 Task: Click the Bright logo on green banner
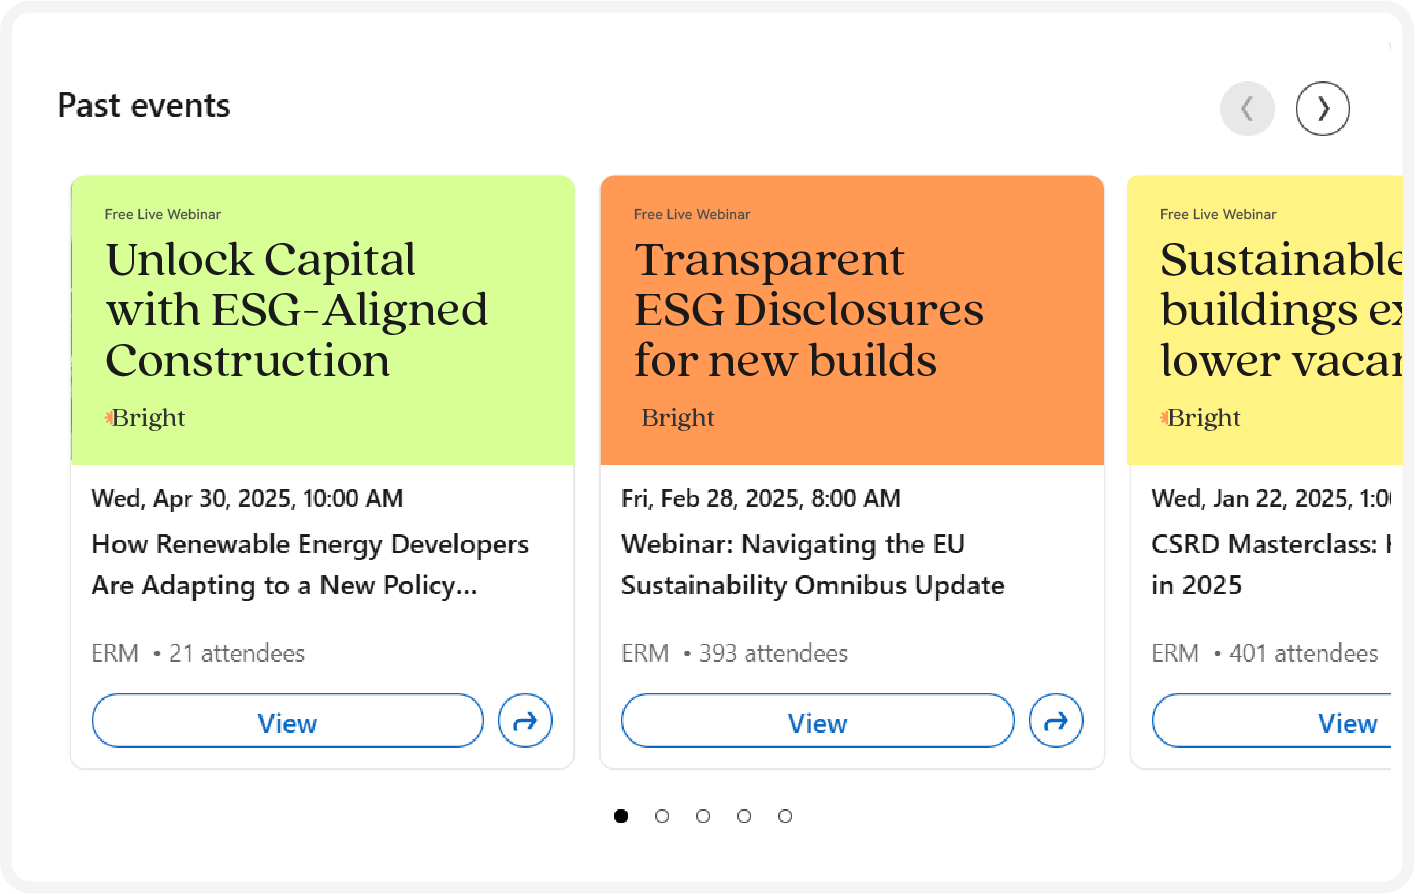click(x=145, y=418)
